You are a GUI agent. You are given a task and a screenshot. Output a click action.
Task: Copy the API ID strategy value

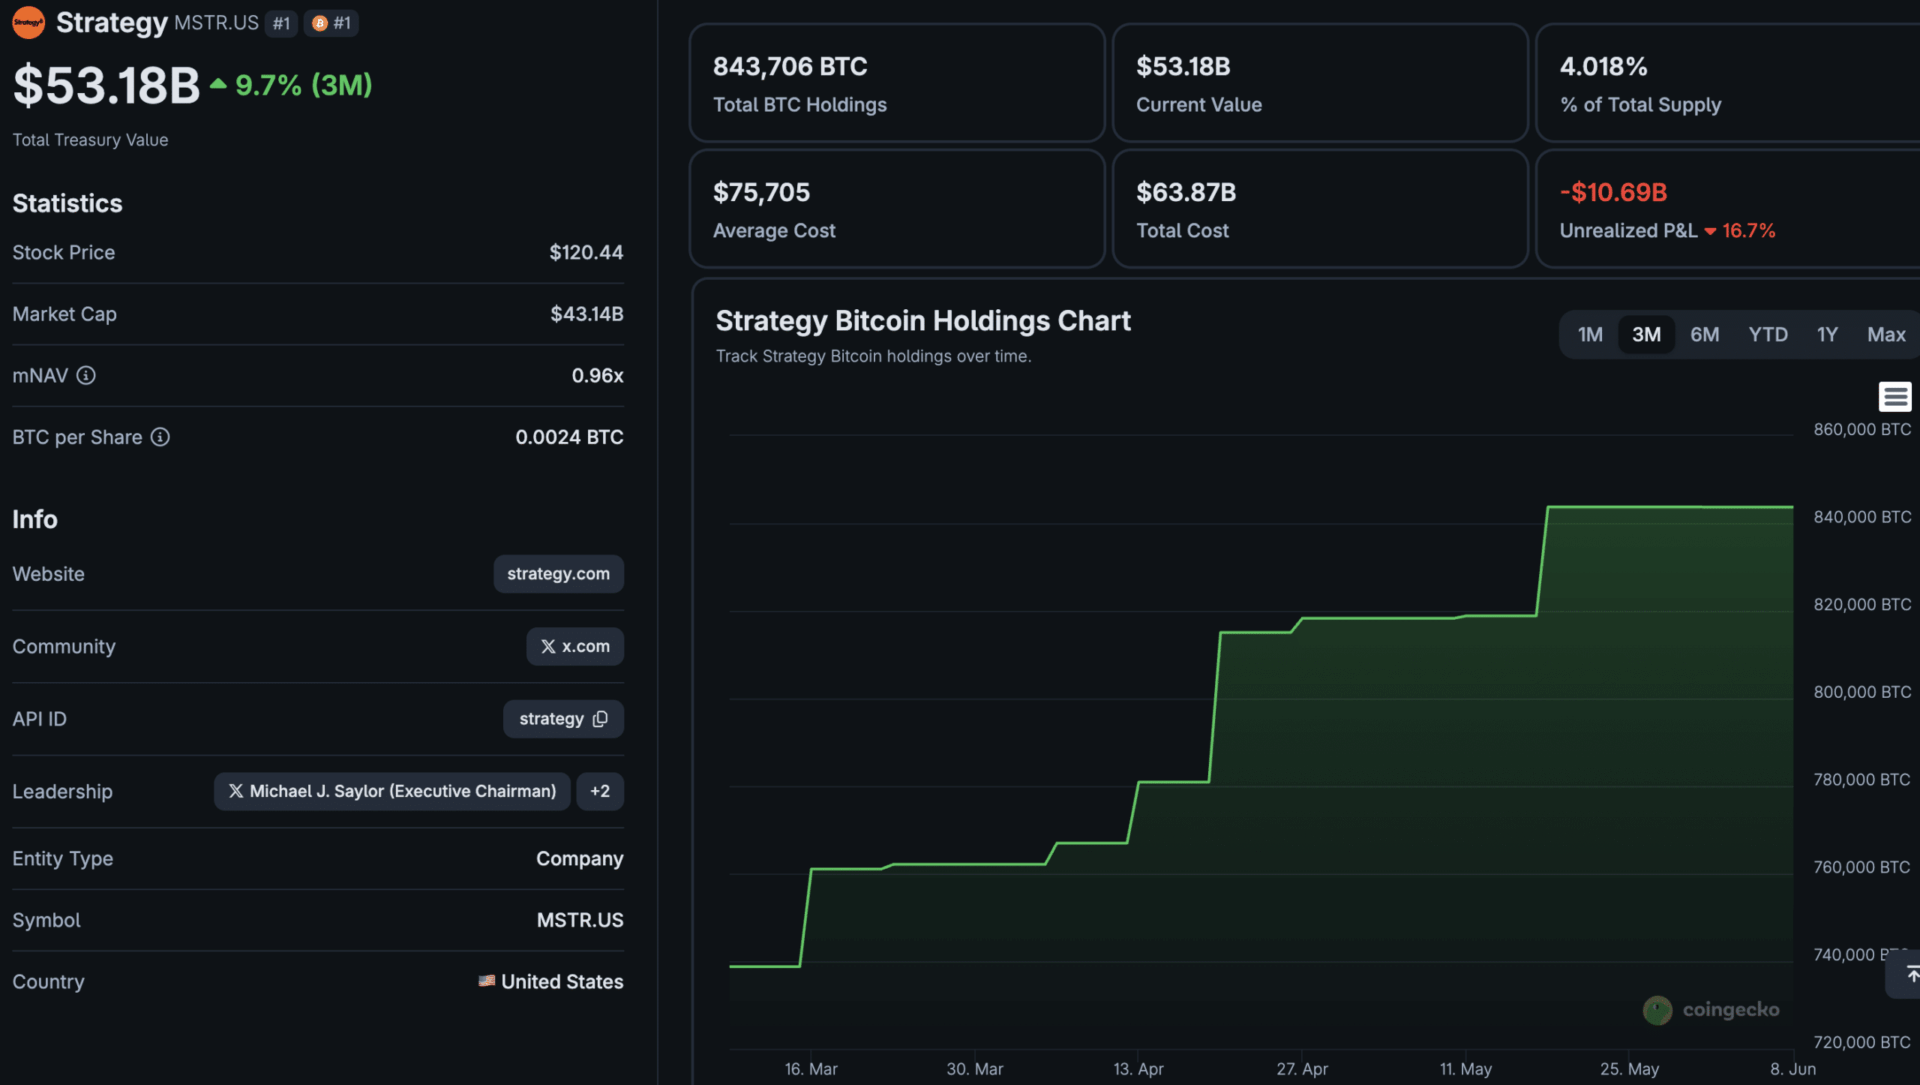[563, 719]
